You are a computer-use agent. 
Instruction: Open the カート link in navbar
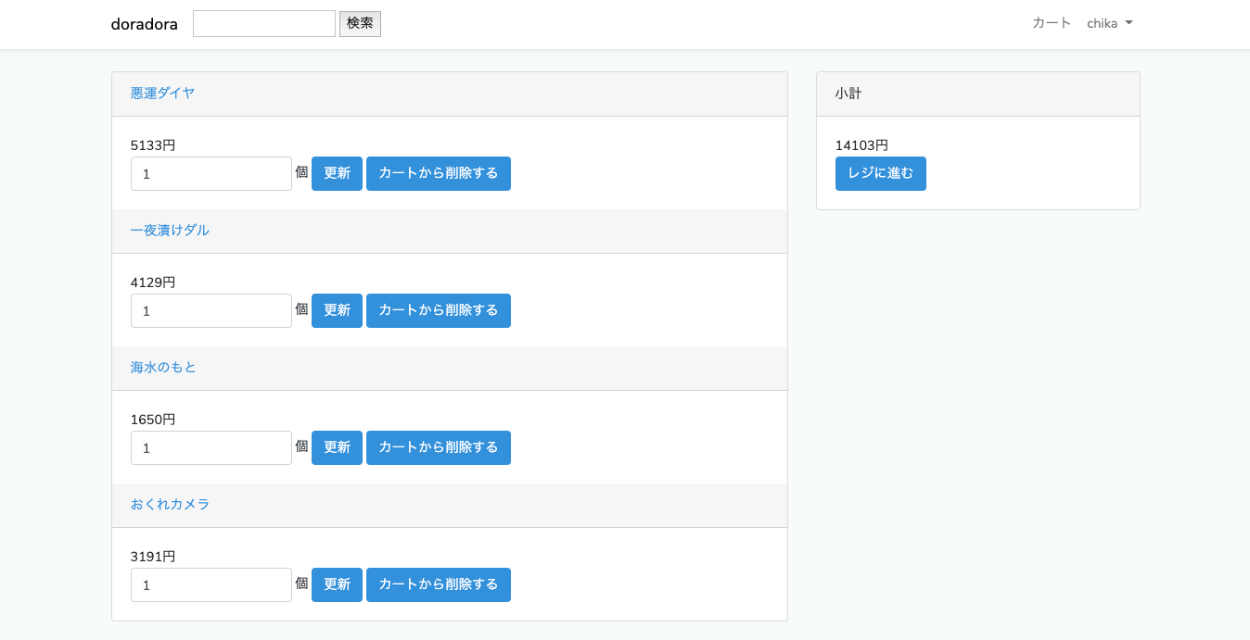(1051, 23)
